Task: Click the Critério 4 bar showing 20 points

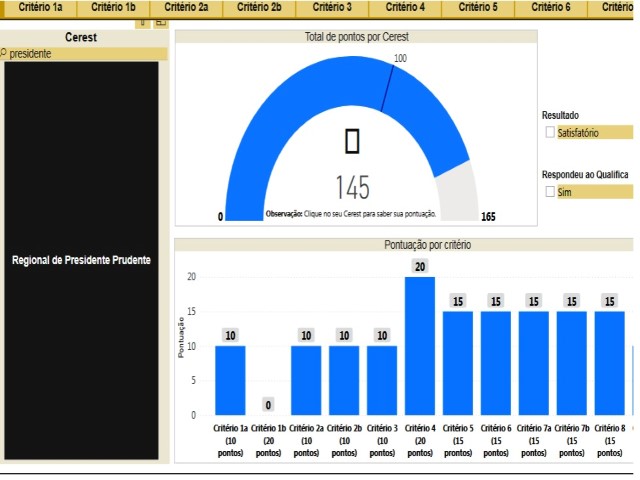Action: pyautogui.click(x=420, y=345)
